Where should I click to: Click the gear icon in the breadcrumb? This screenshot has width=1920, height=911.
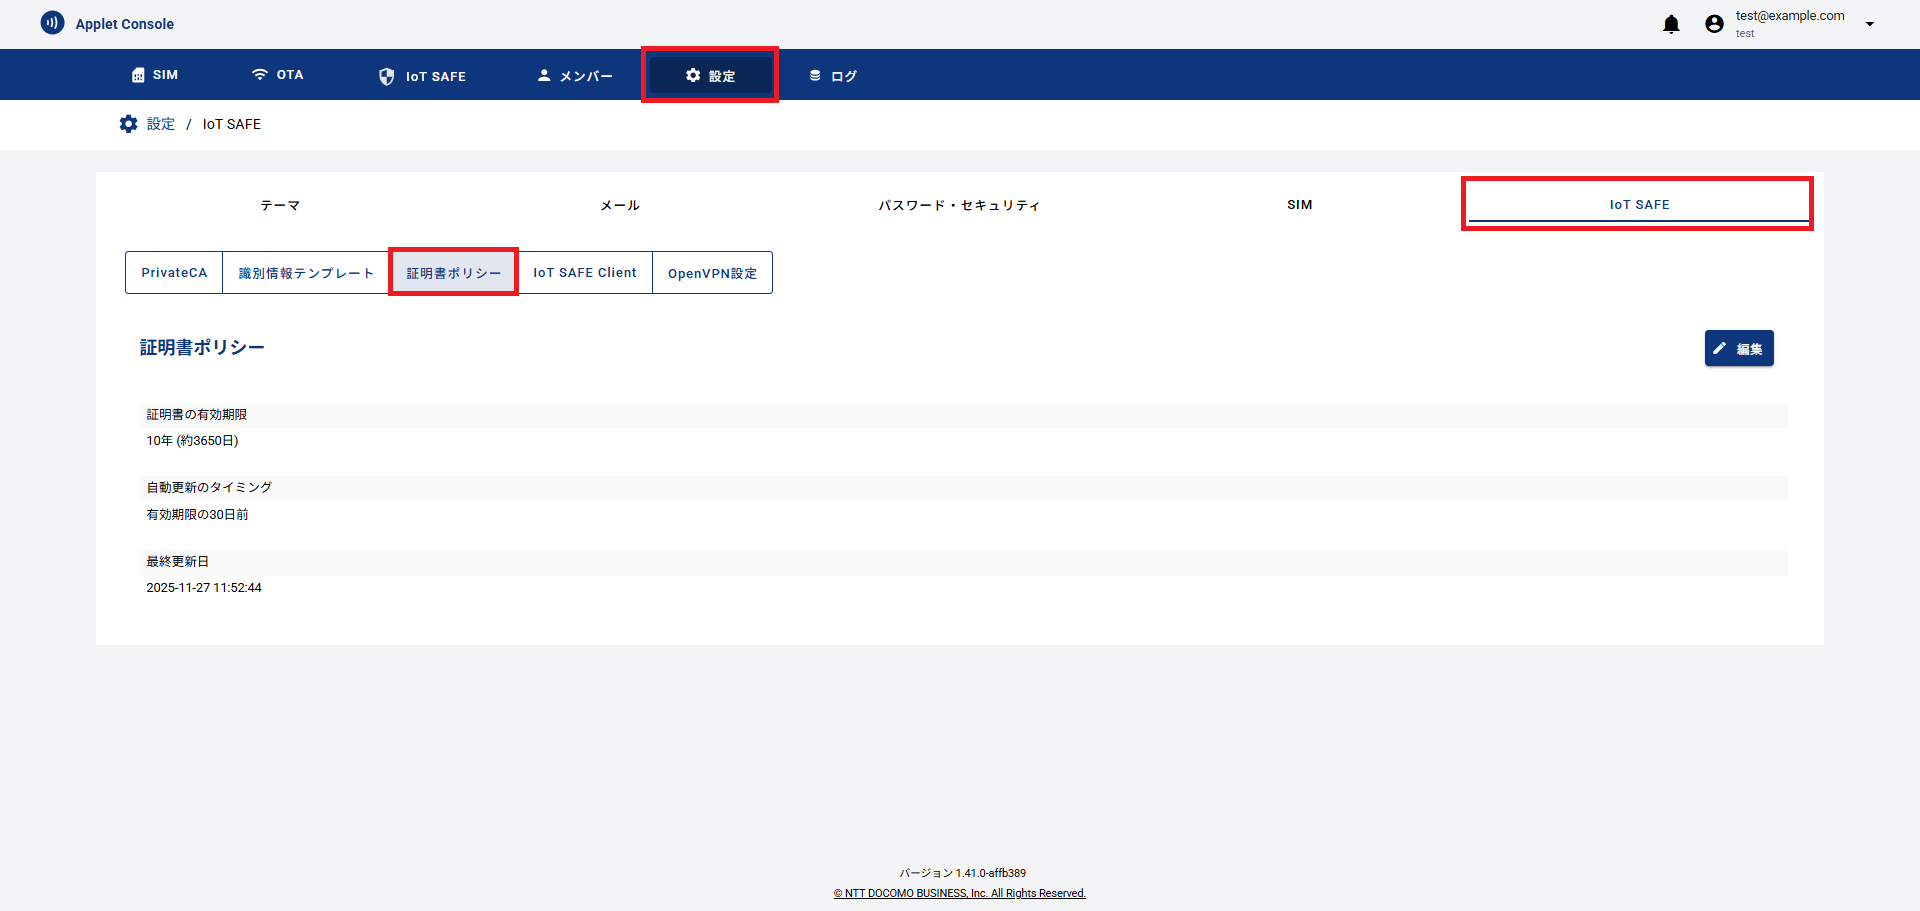point(128,123)
